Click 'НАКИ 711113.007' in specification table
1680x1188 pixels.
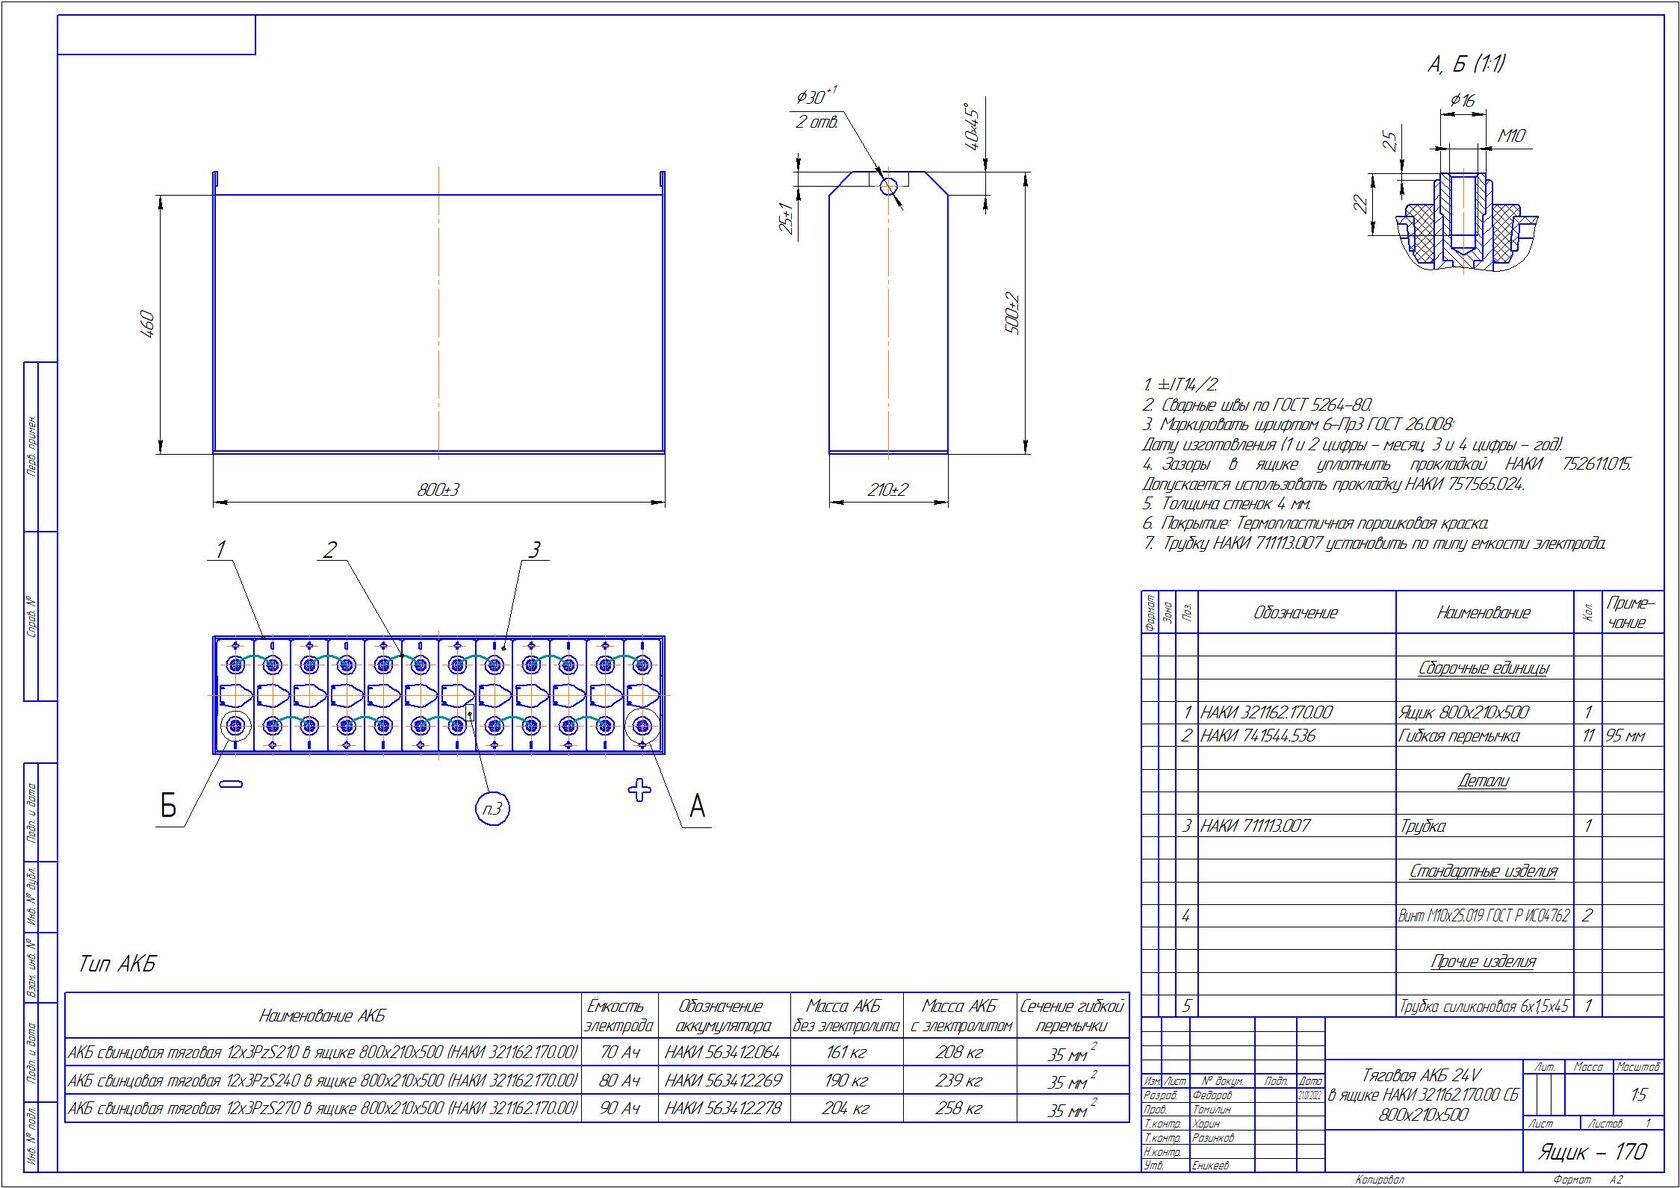pos(1256,826)
